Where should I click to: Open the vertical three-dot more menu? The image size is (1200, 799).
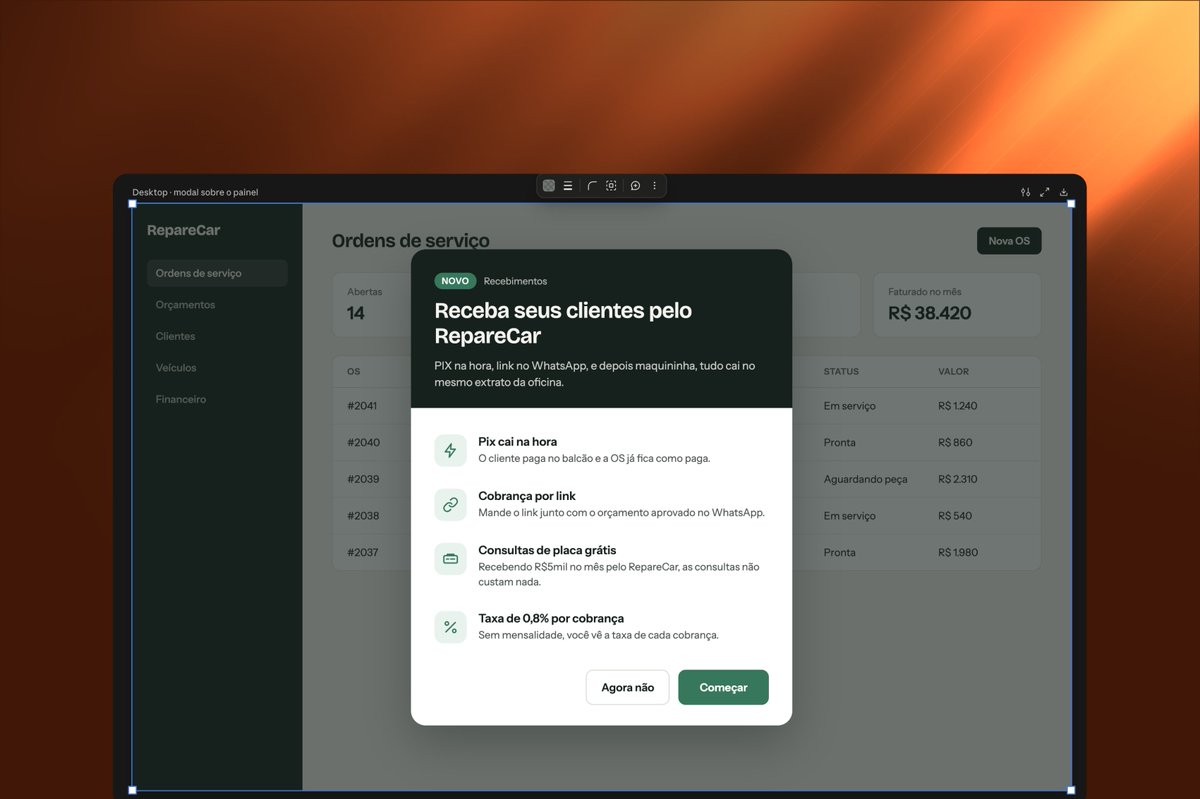pos(655,186)
